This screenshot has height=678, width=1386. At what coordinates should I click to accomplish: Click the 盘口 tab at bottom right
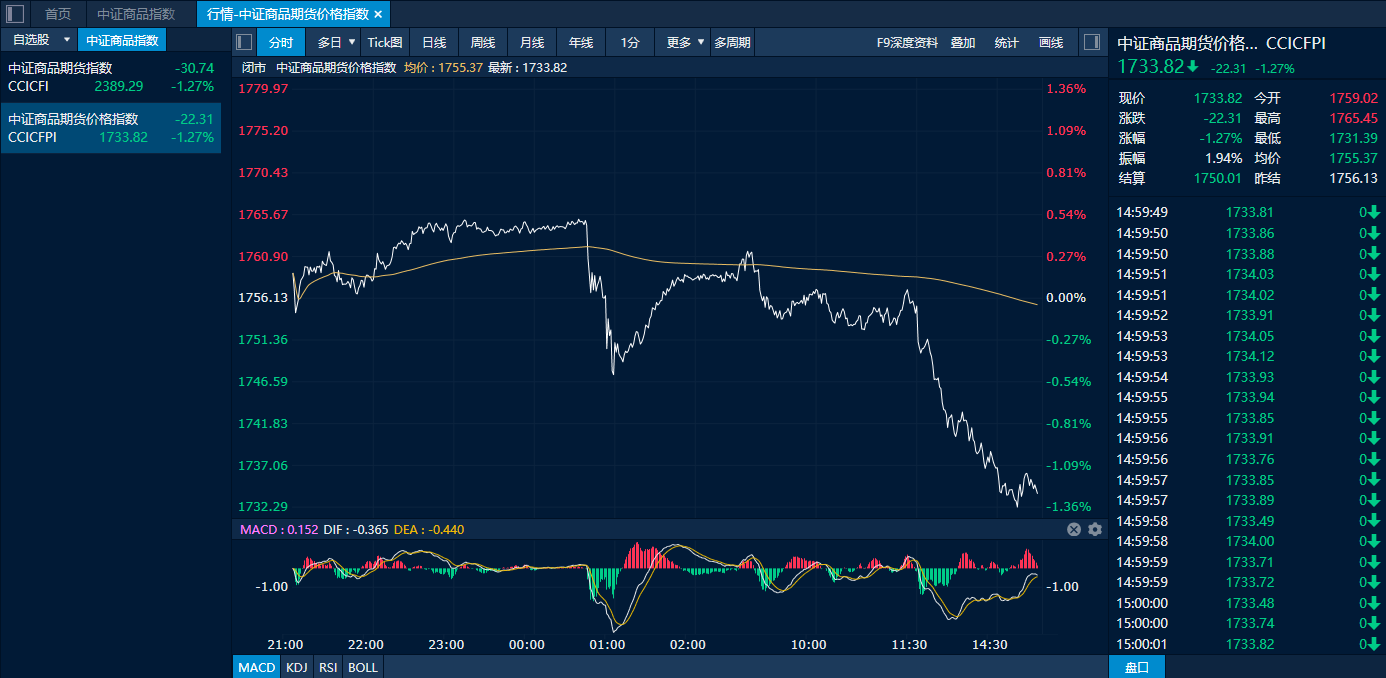tap(1137, 667)
